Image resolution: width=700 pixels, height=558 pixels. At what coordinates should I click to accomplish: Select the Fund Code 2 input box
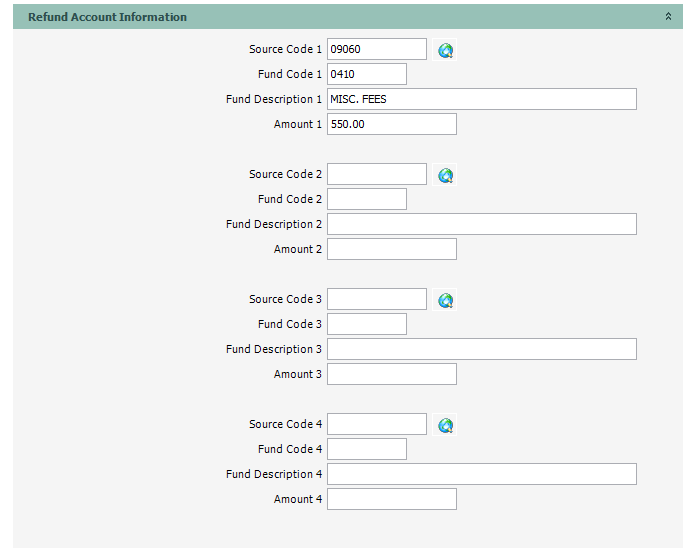point(366,199)
